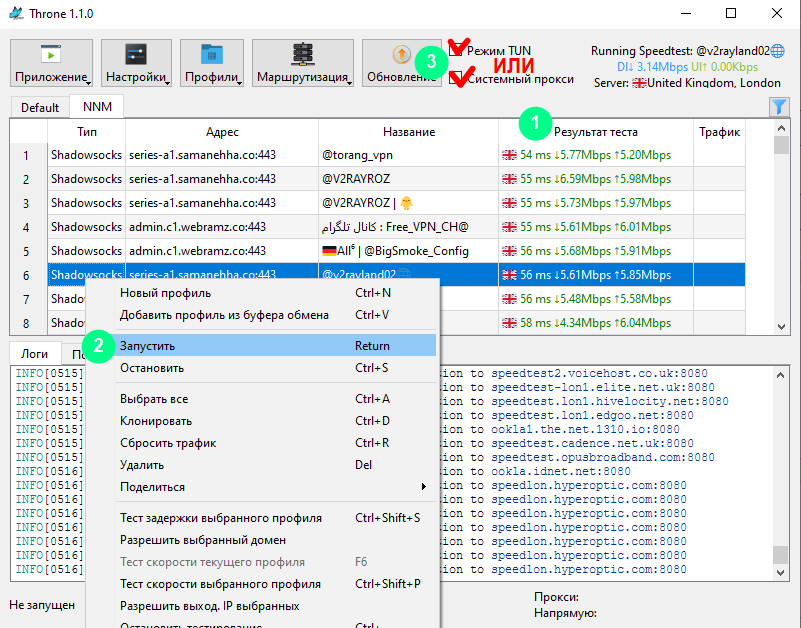This screenshot has height=628, width=801.
Task: Select Клонировать from the context menu
Action: pos(156,421)
